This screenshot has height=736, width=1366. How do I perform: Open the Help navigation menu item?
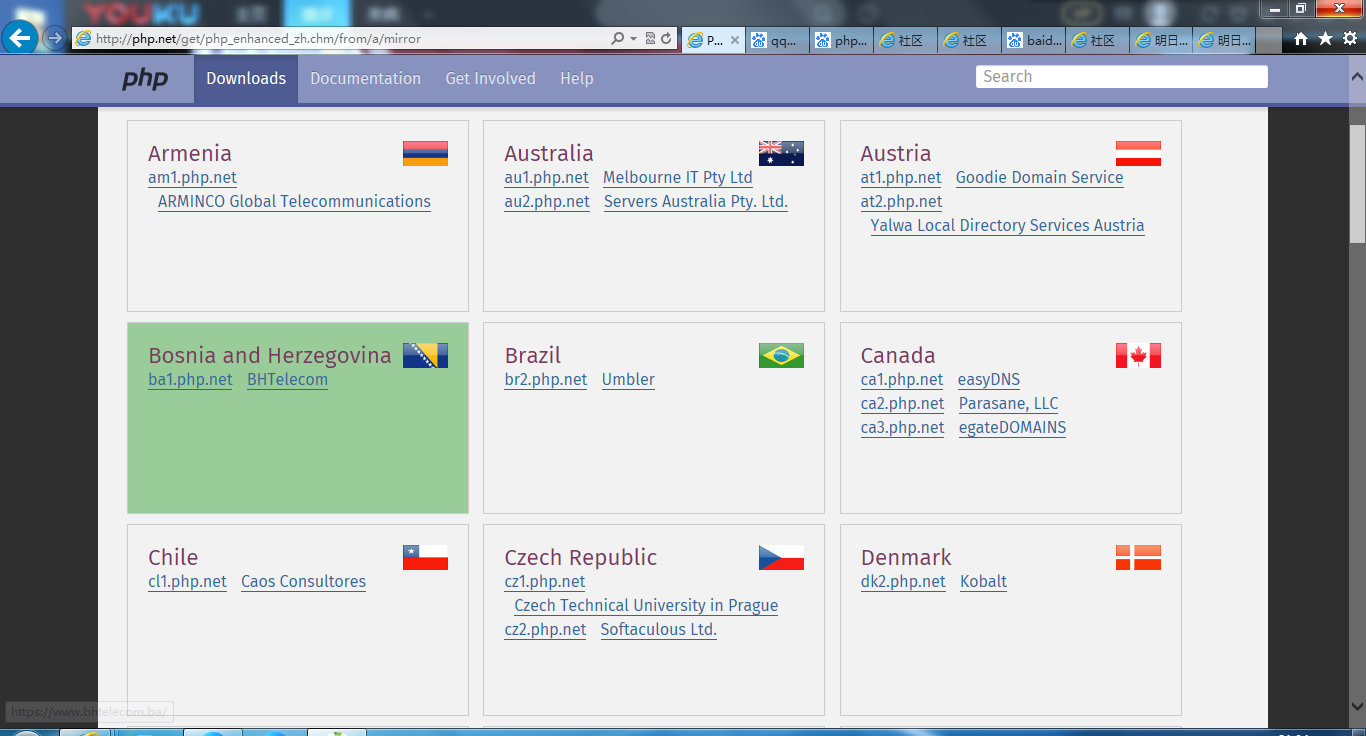[x=577, y=79]
